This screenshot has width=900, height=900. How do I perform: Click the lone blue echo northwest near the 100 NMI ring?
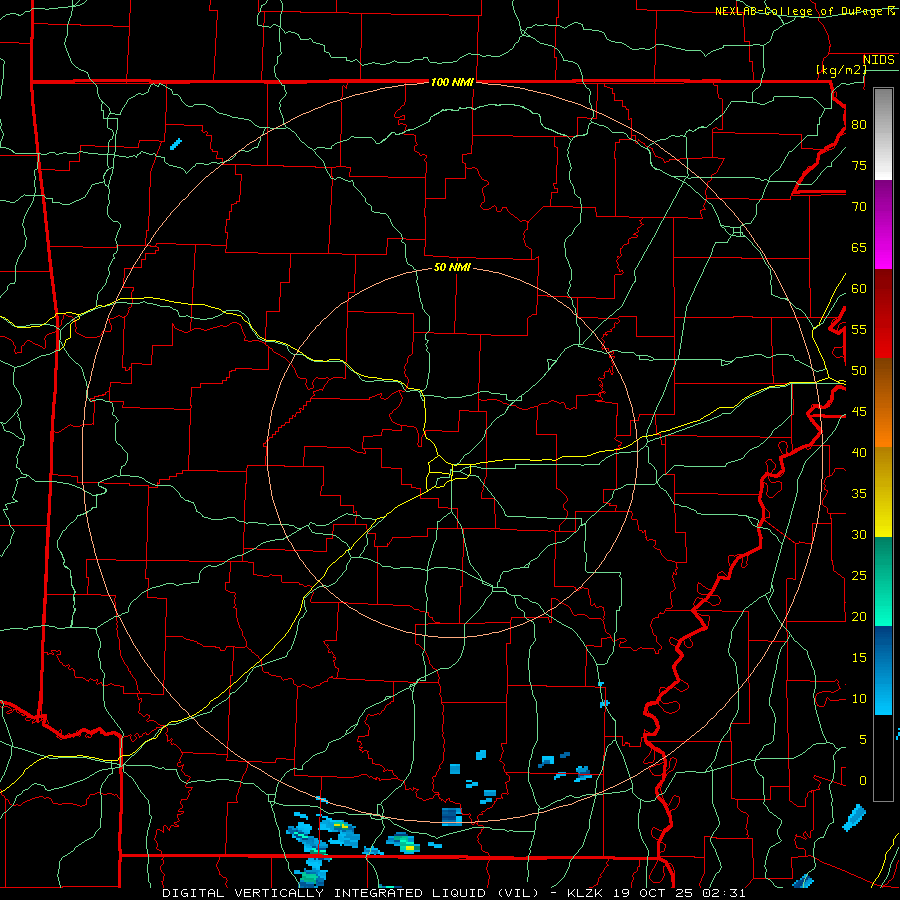coord(176,143)
